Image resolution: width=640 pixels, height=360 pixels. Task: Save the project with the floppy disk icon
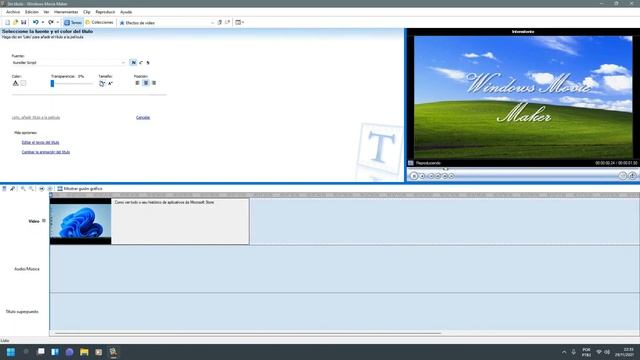[23, 22]
